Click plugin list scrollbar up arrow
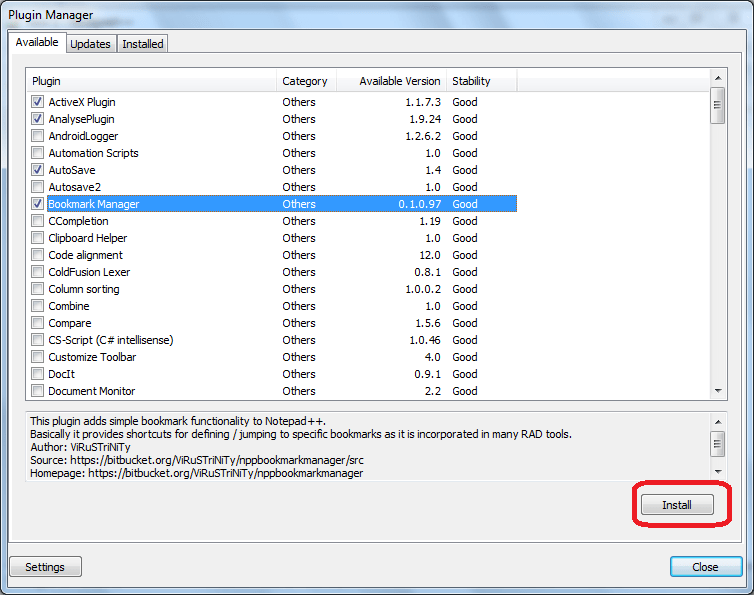The width and height of the screenshot is (754, 595). tap(718, 78)
